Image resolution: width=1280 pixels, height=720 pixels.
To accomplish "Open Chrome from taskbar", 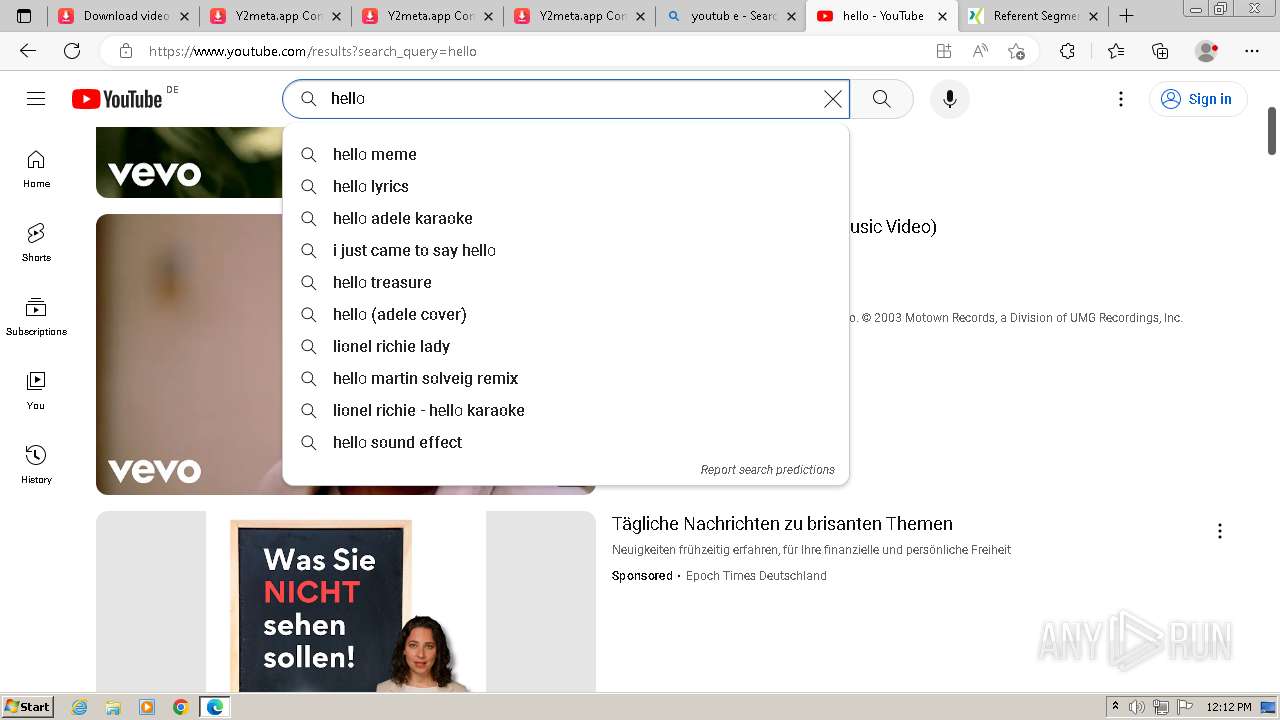I will (x=180, y=707).
